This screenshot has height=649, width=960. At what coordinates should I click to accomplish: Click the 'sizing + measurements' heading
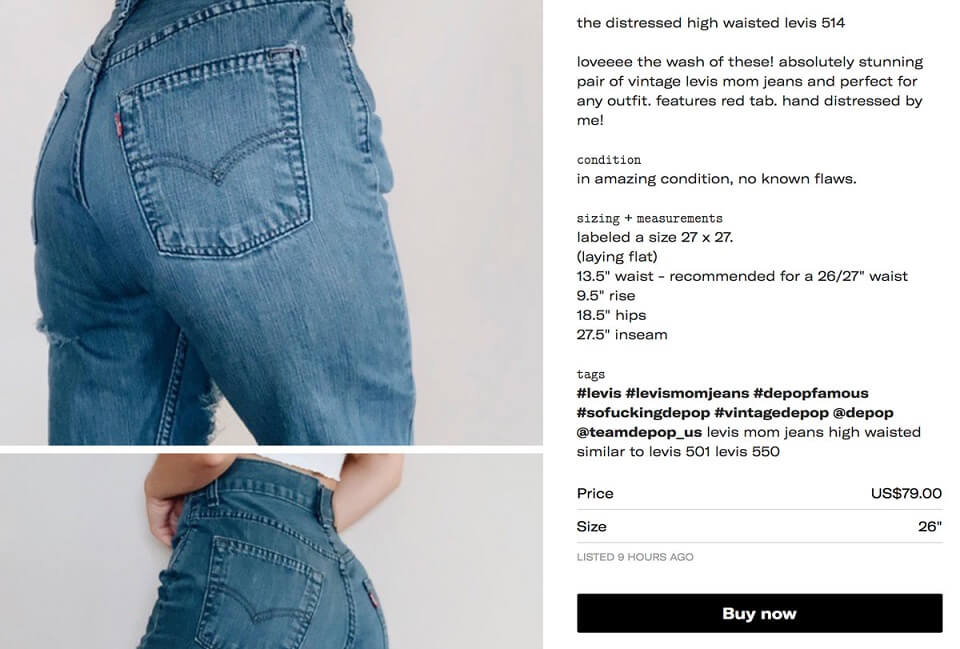coord(650,219)
